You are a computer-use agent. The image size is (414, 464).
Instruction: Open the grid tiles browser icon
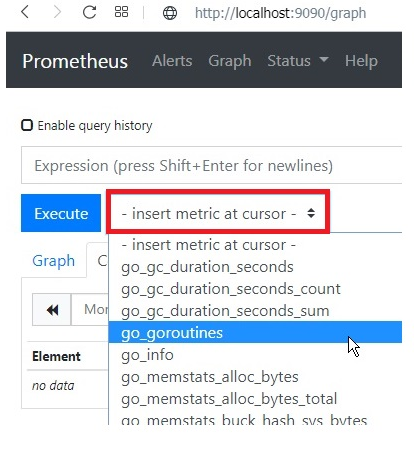click(121, 12)
